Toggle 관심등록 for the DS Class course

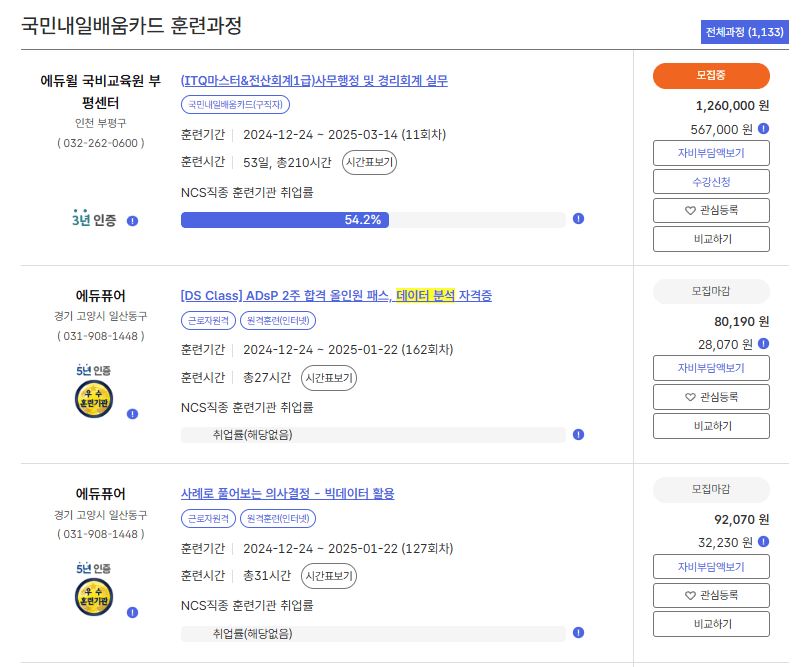(x=709, y=396)
